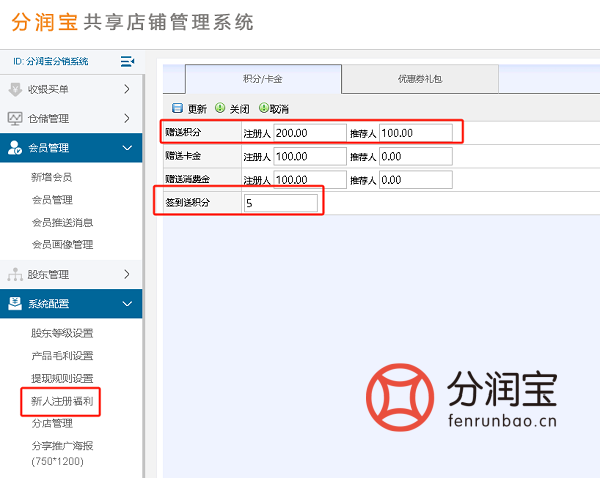Viewport: 600px width, 478px height.
Task: Open 会员管理 submenu link 新增会员
Action: (52, 178)
